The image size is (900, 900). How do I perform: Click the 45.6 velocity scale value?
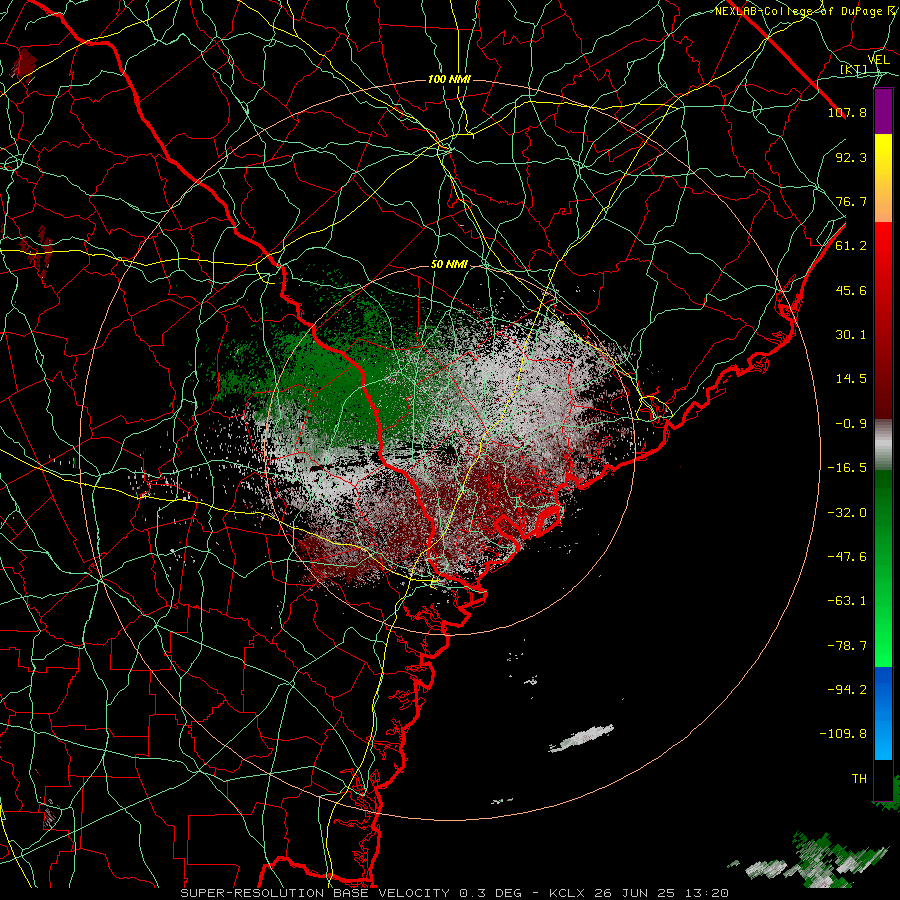click(851, 290)
